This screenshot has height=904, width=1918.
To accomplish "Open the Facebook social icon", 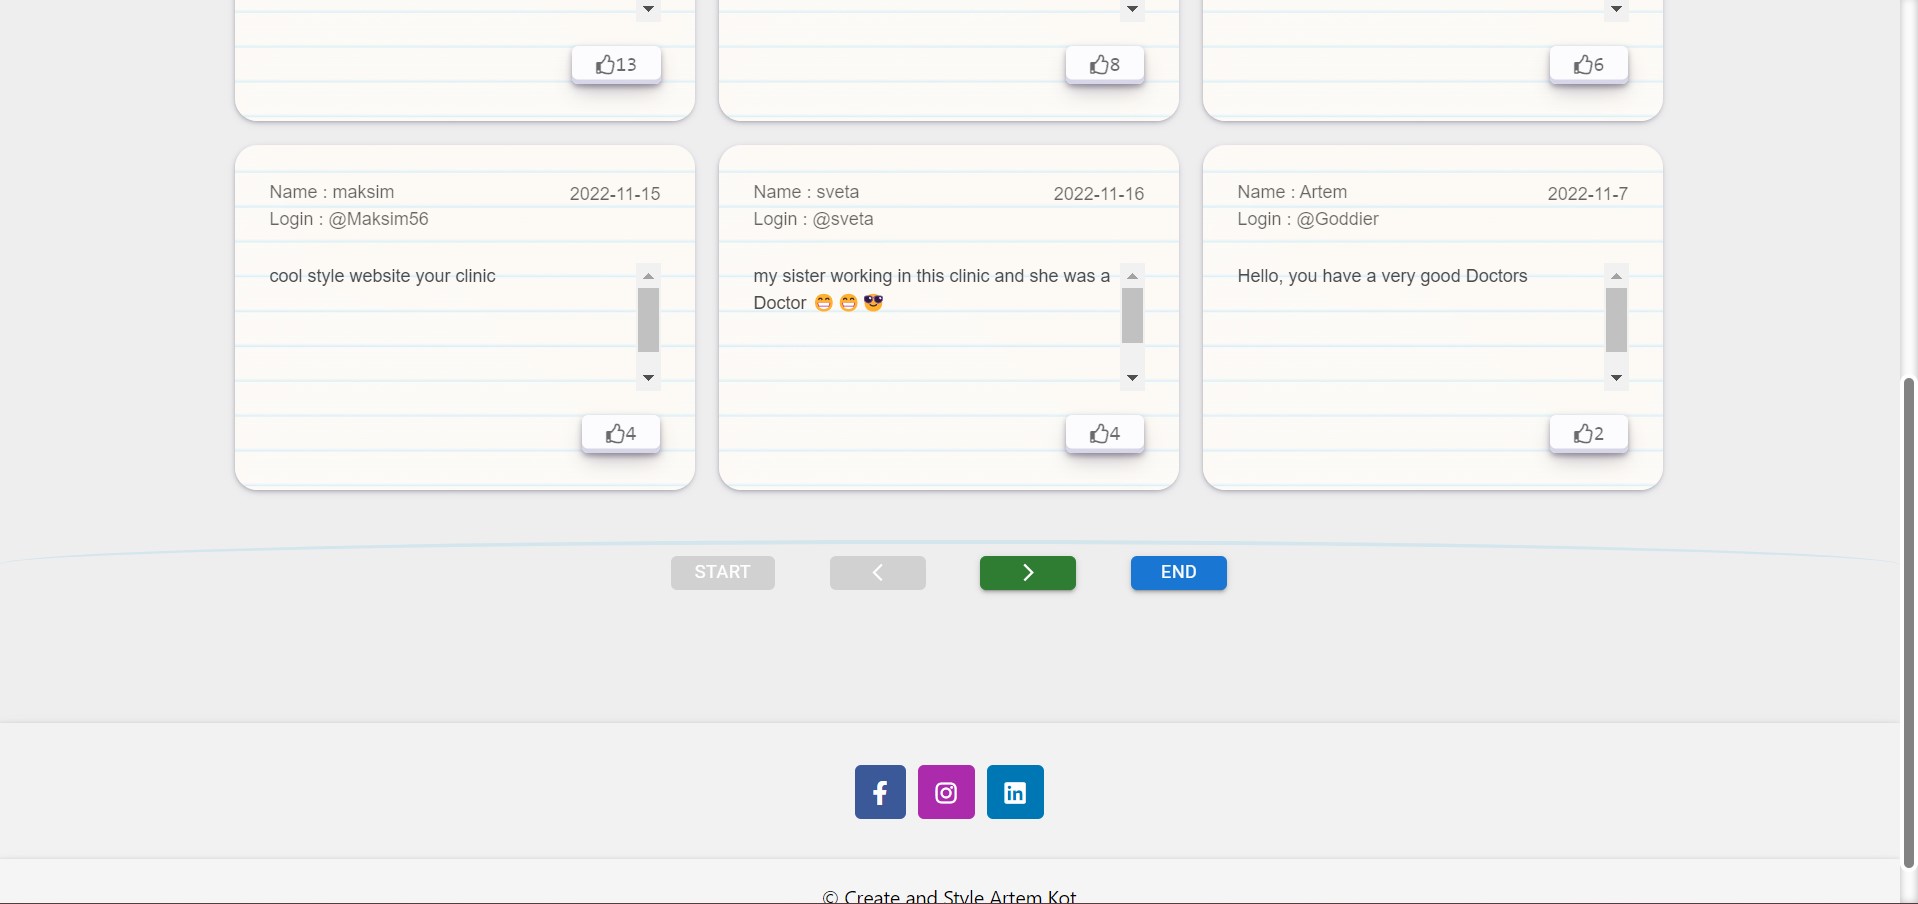I will (x=879, y=791).
